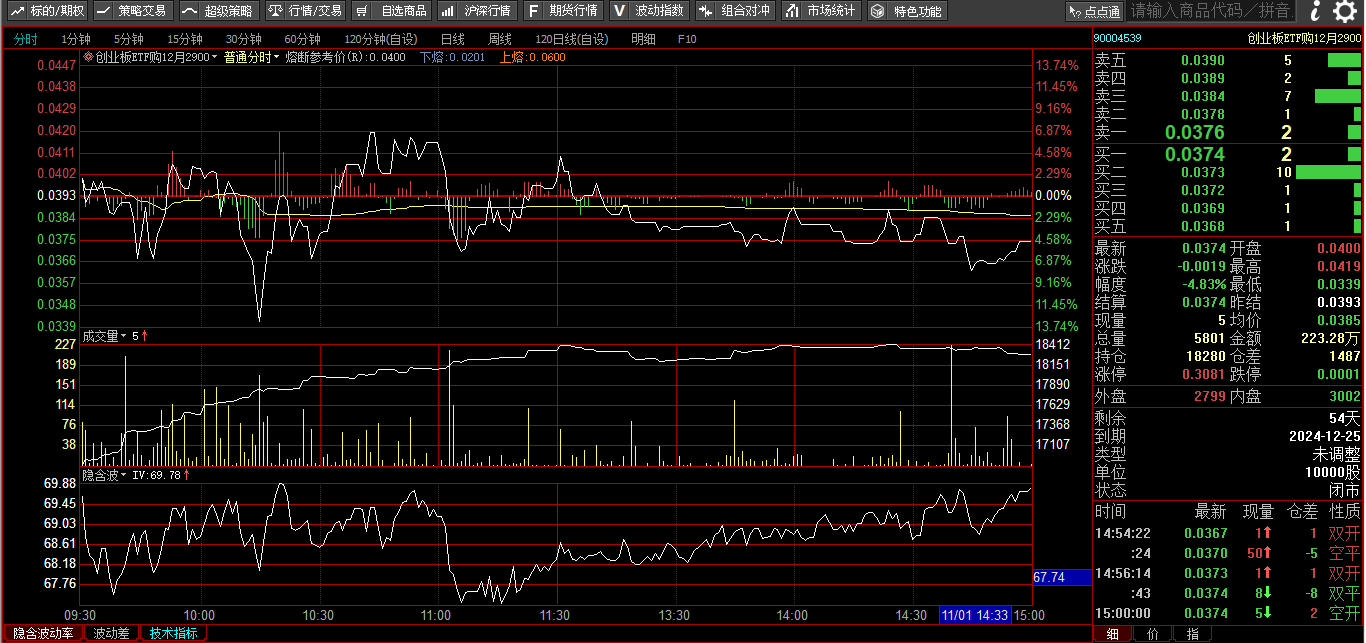Open the 标的/期权 toolbar section

click(47, 11)
